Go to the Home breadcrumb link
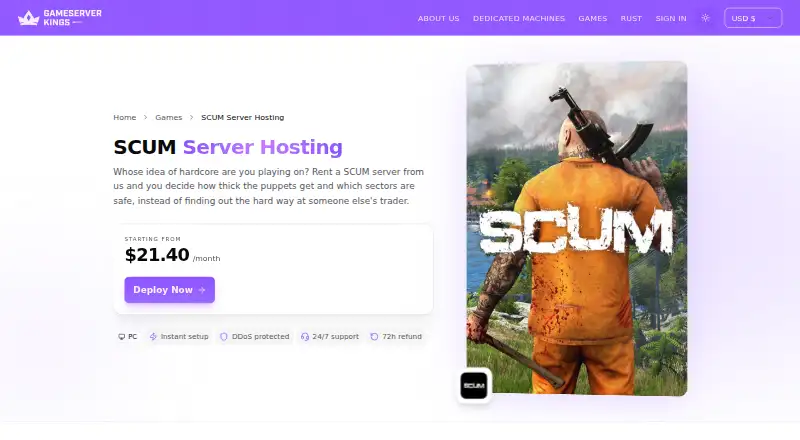Image resolution: width=800 pixels, height=440 pixels. coord(124,117)
